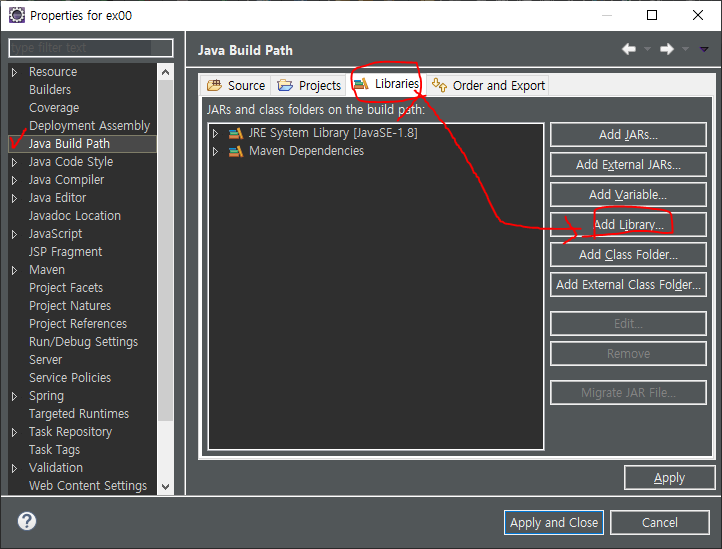The image size is (722, 549).
Task: Expand the Maven tree item
Action: click(14, 270)
